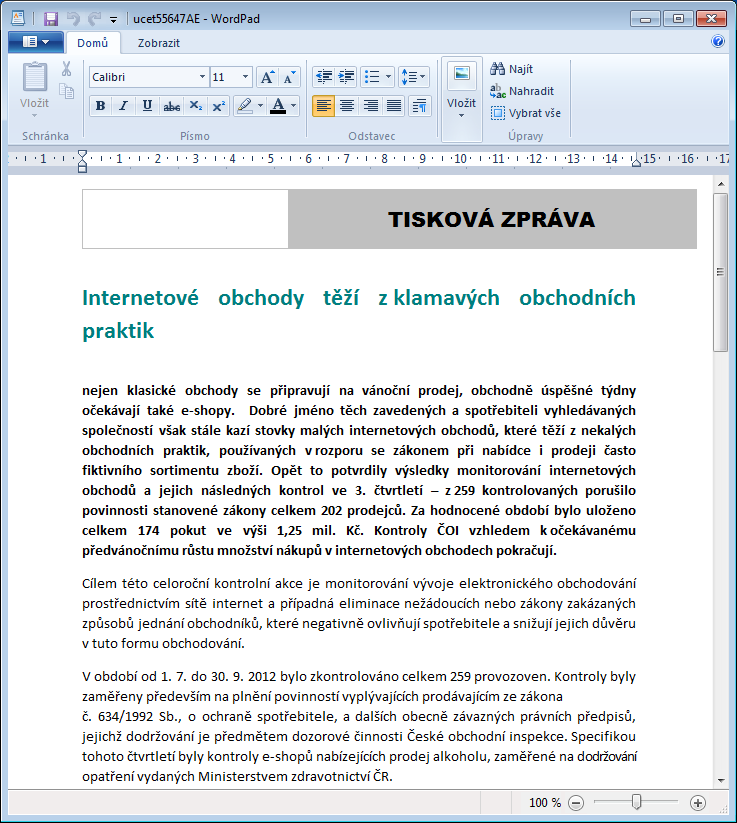The height and width of the screenshot is (823, 737).
Task: Apply strikethrough formatting
Action: 172,106
